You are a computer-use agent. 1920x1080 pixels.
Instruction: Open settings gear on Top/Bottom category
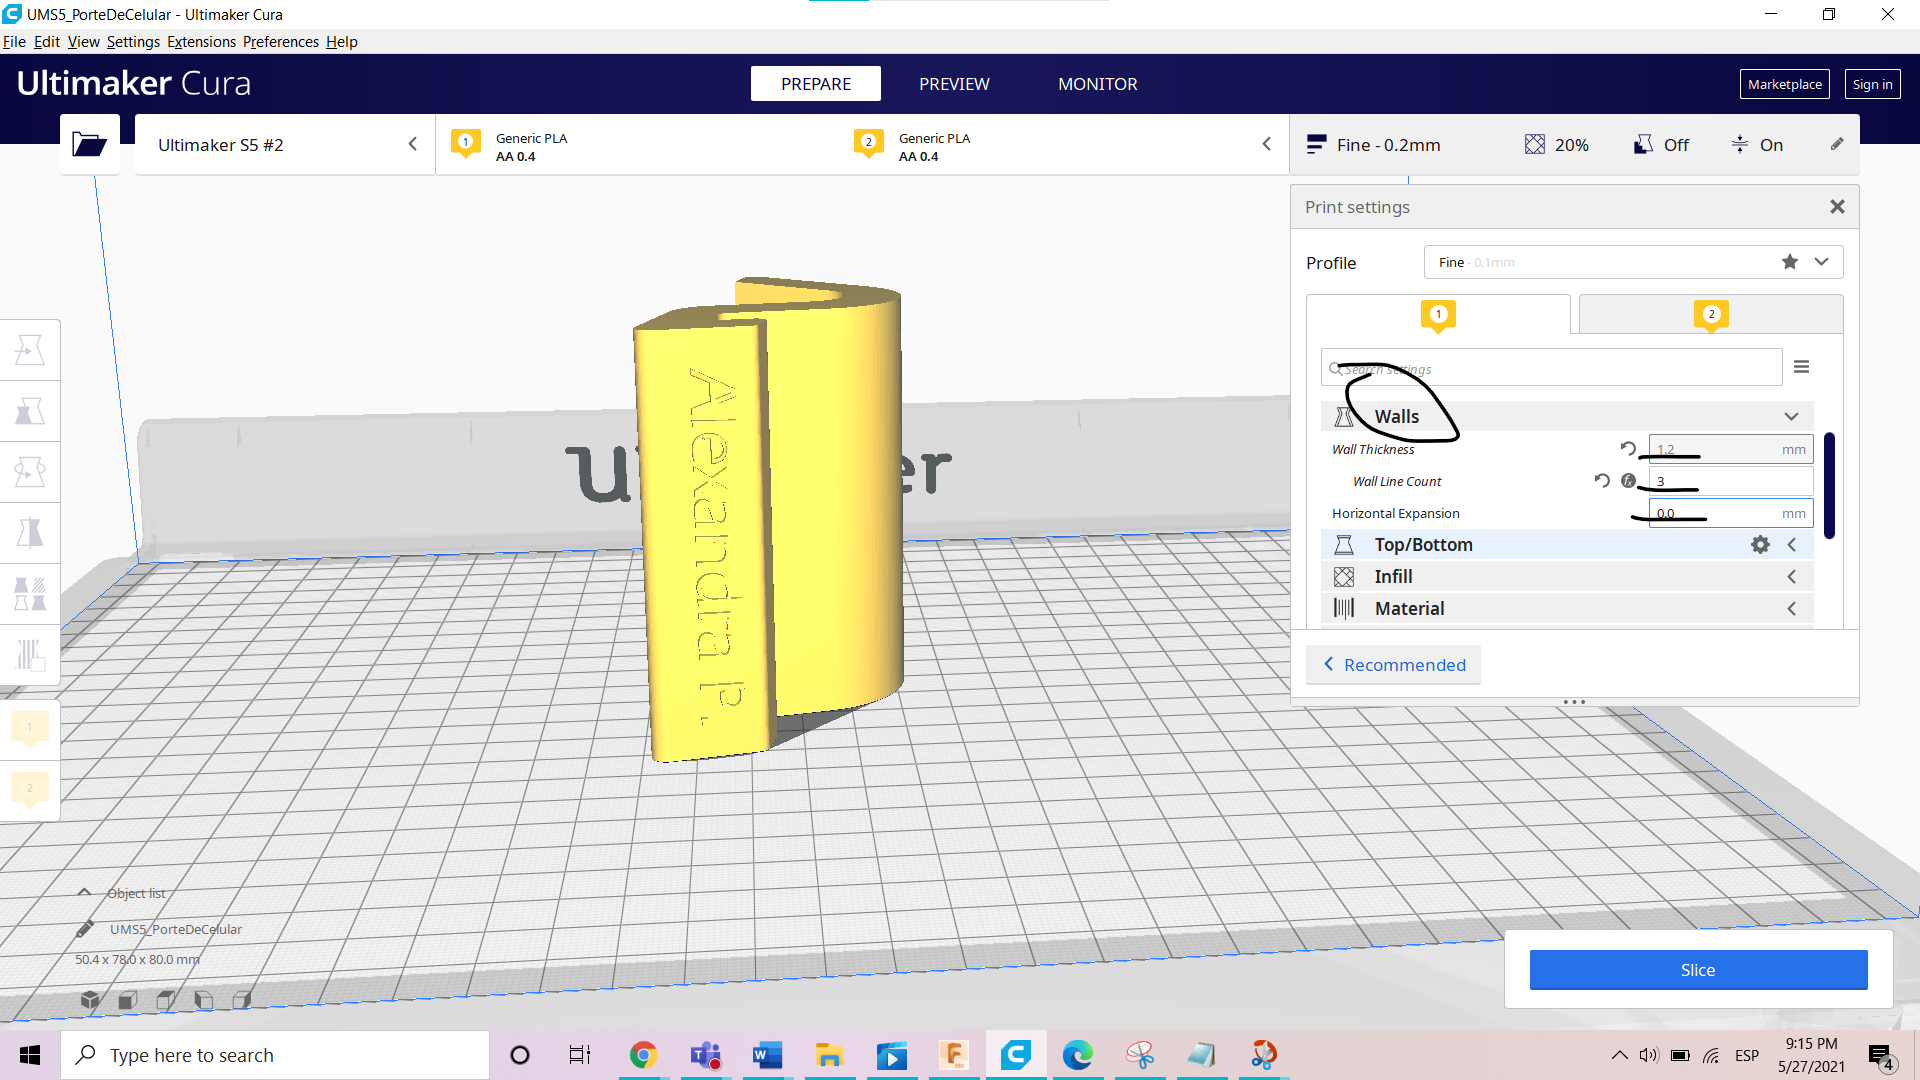pyautogui.click(x=1760, y=545)
